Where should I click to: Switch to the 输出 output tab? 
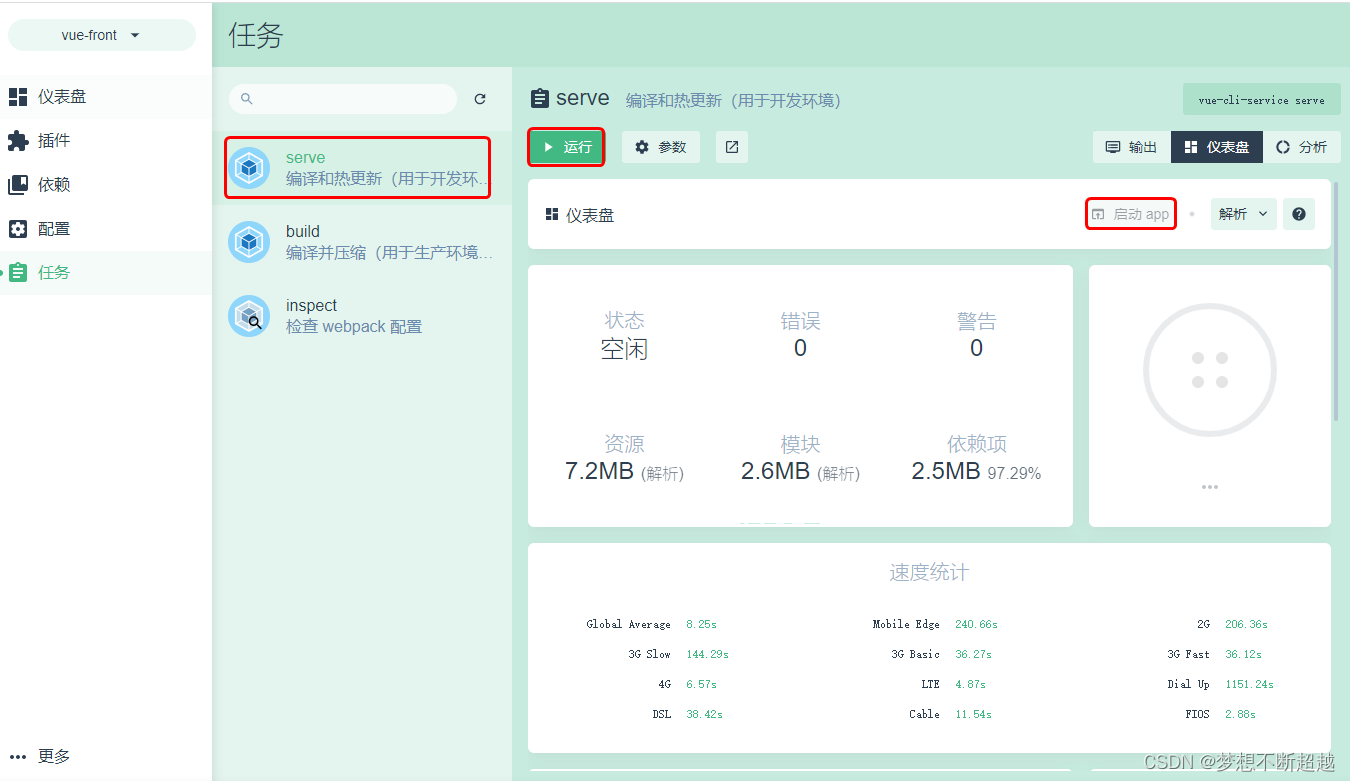(1131, 147)
